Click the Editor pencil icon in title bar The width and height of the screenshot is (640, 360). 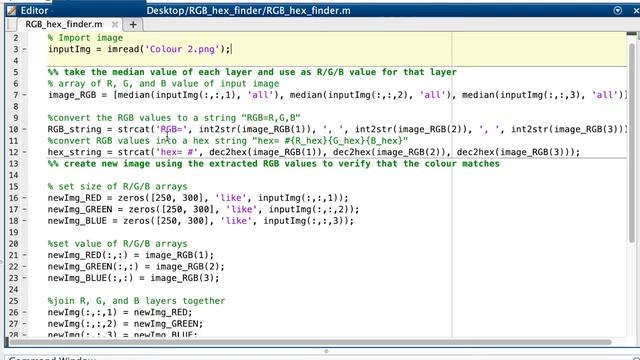12,11
